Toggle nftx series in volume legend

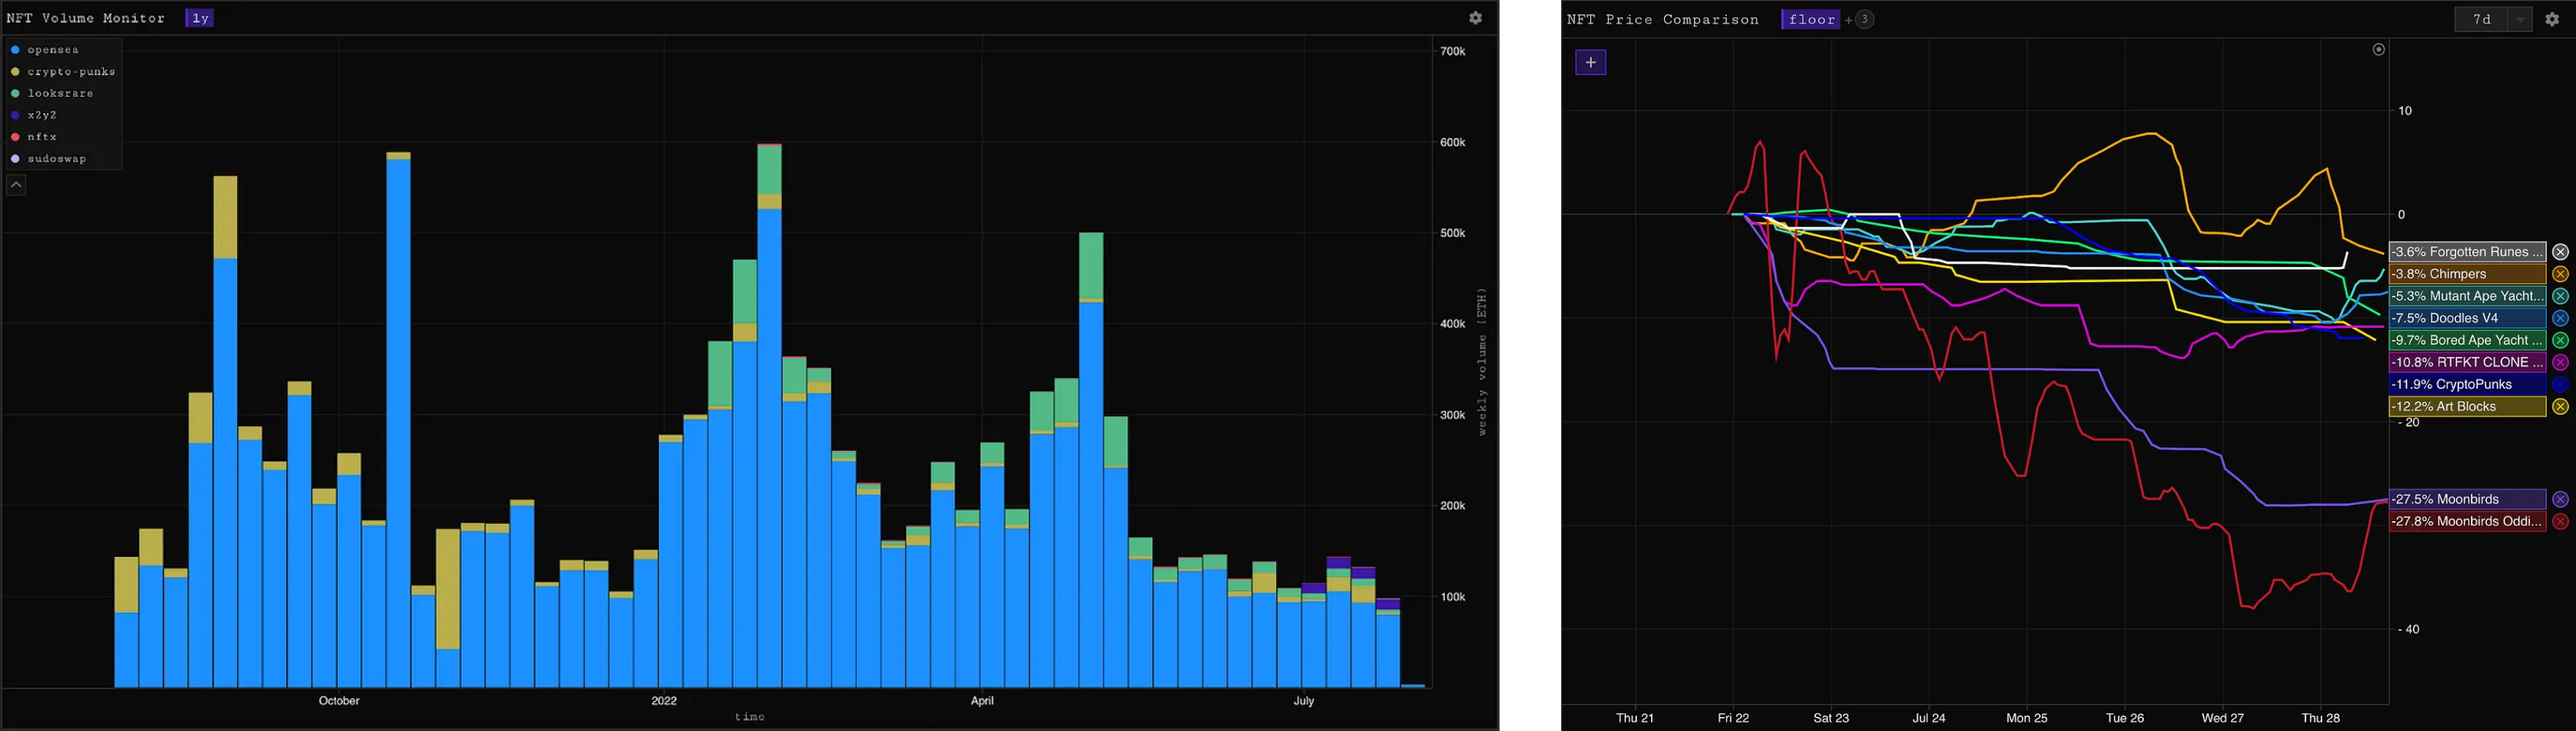point(34,137)
